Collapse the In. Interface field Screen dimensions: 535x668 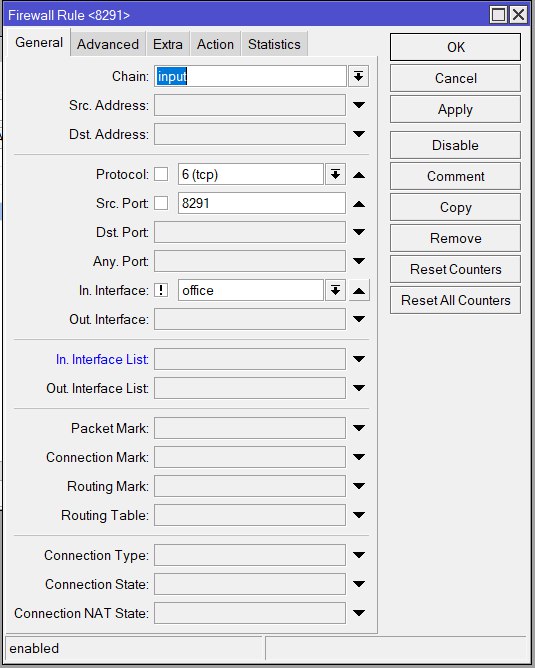(359, 291)
